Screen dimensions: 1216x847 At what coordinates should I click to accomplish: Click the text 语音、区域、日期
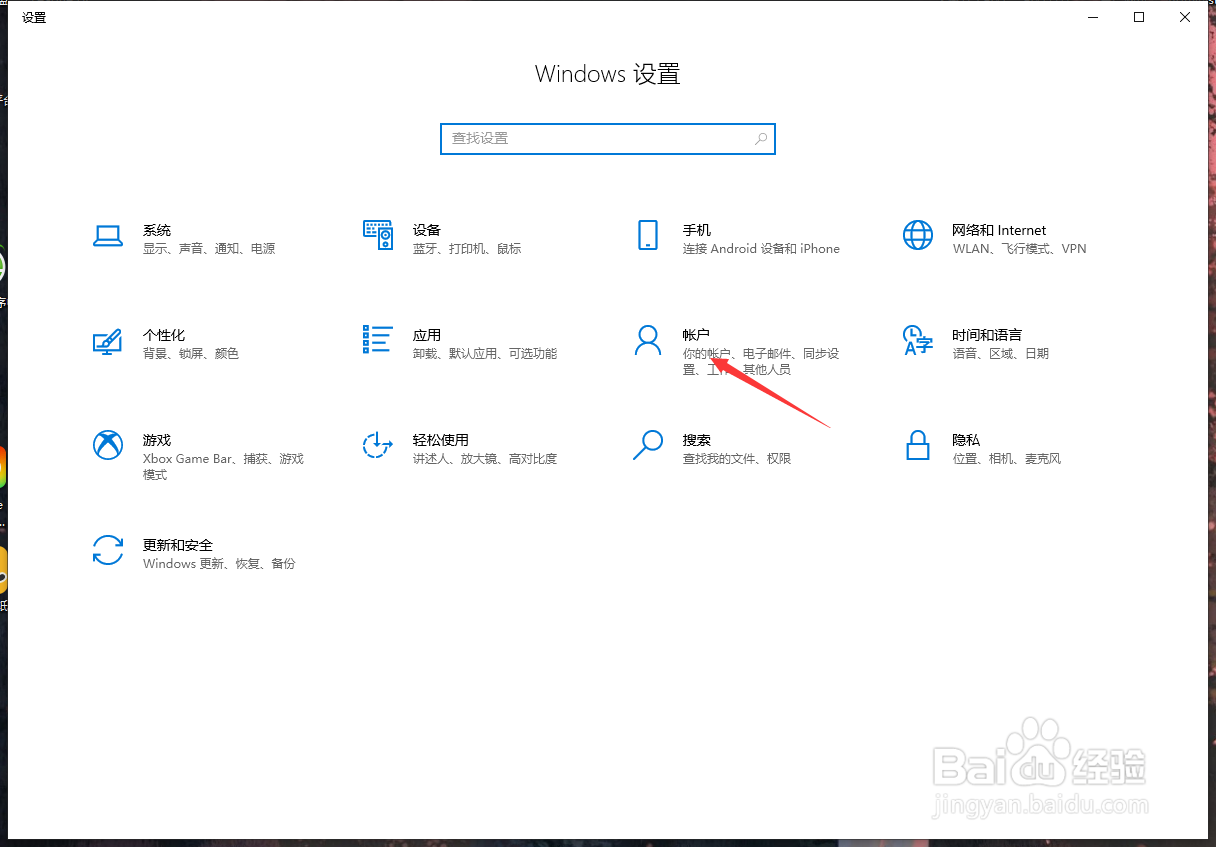tap(1001, 354)
